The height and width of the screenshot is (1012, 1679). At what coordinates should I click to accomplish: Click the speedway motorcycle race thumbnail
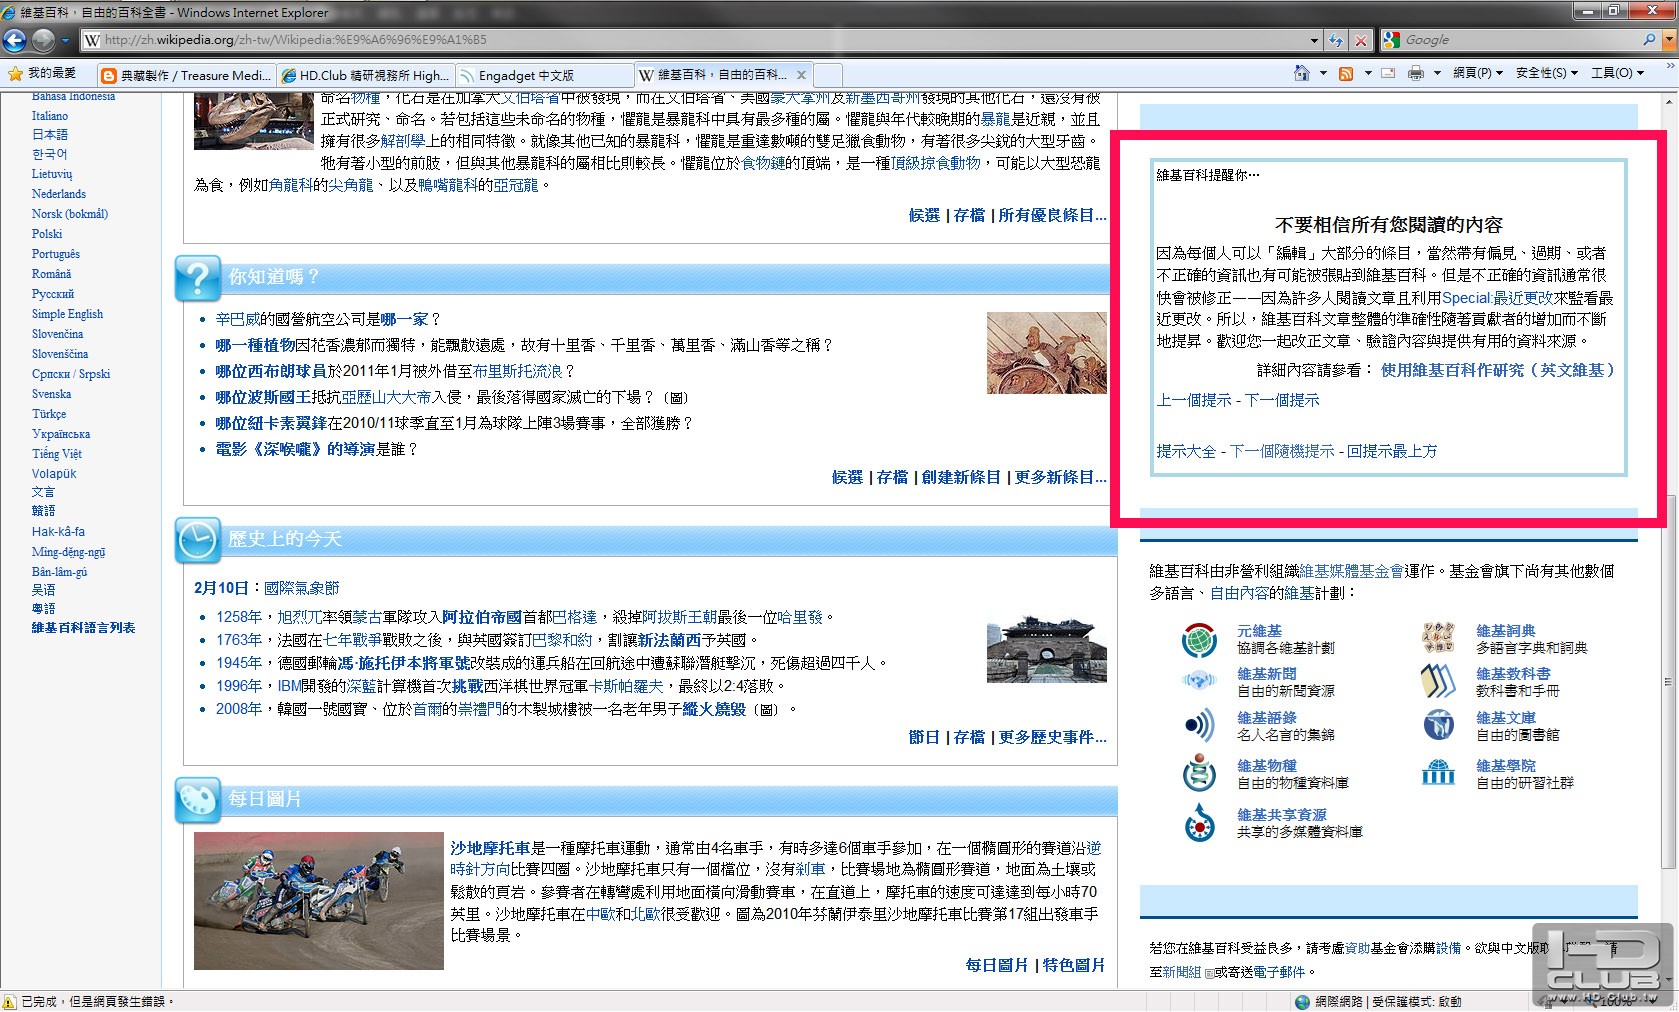coord(319,901)
